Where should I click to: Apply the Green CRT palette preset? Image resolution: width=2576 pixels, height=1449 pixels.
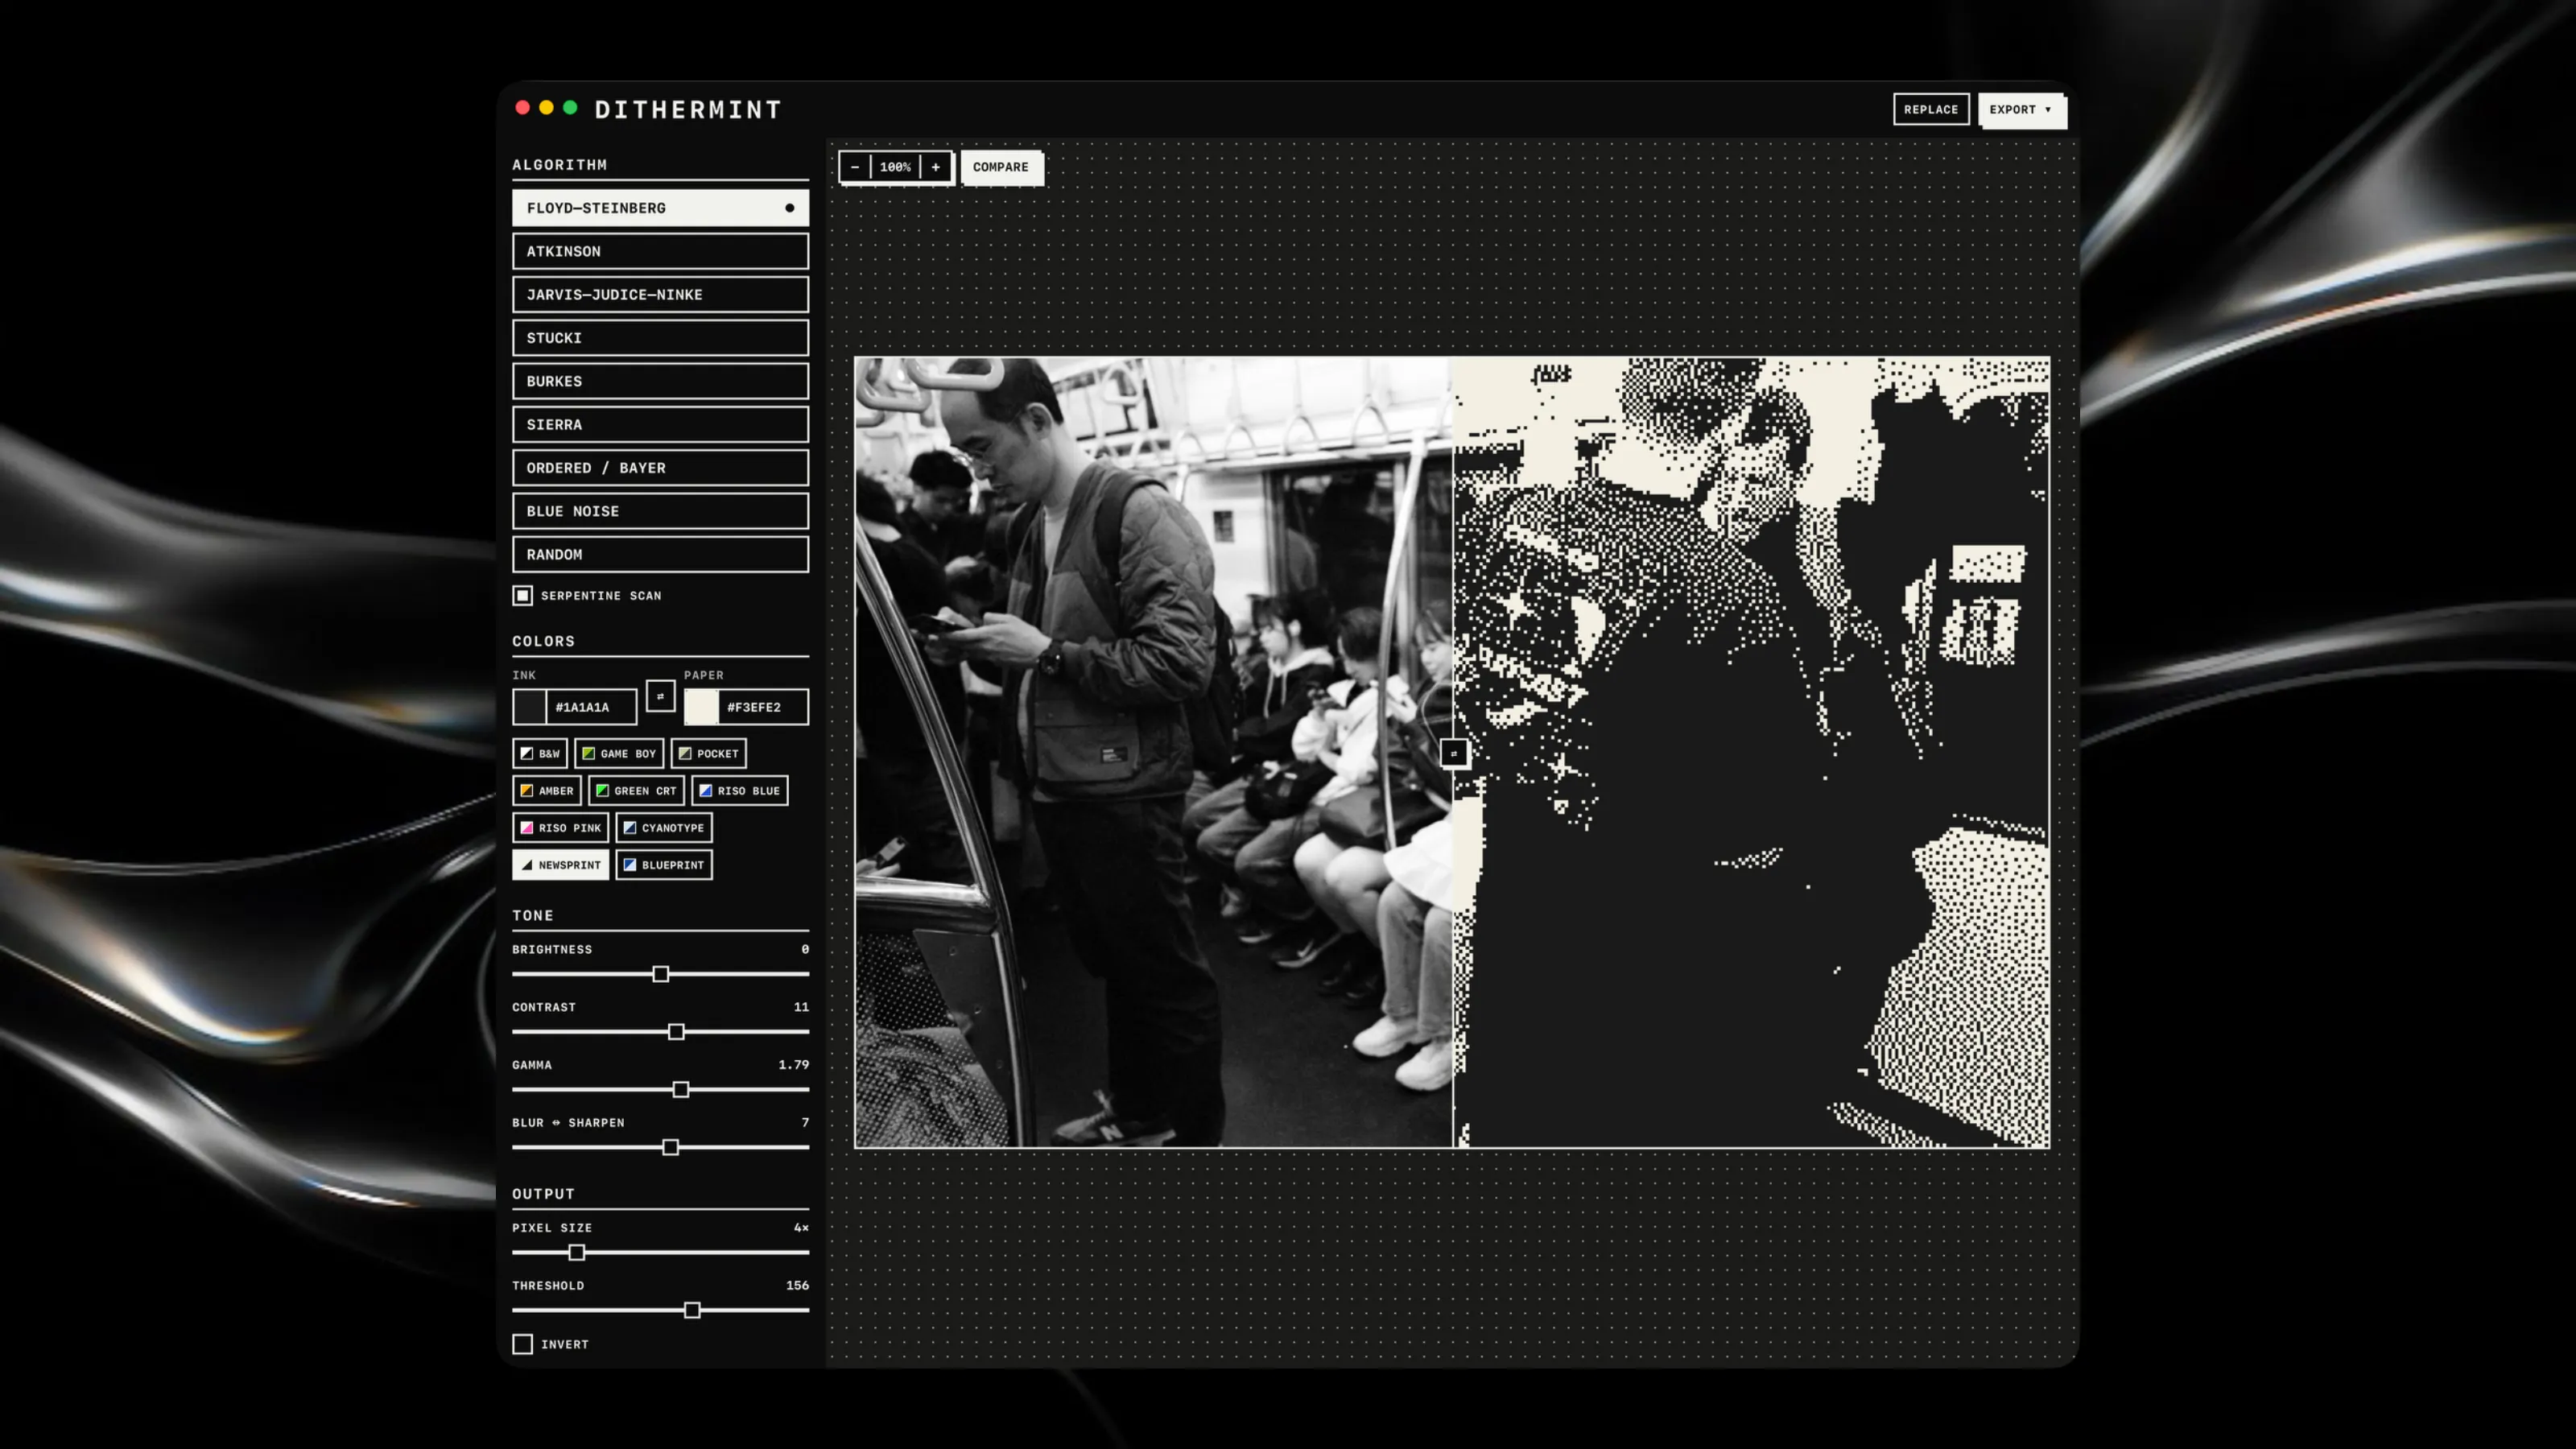click(x=636, y=790)
